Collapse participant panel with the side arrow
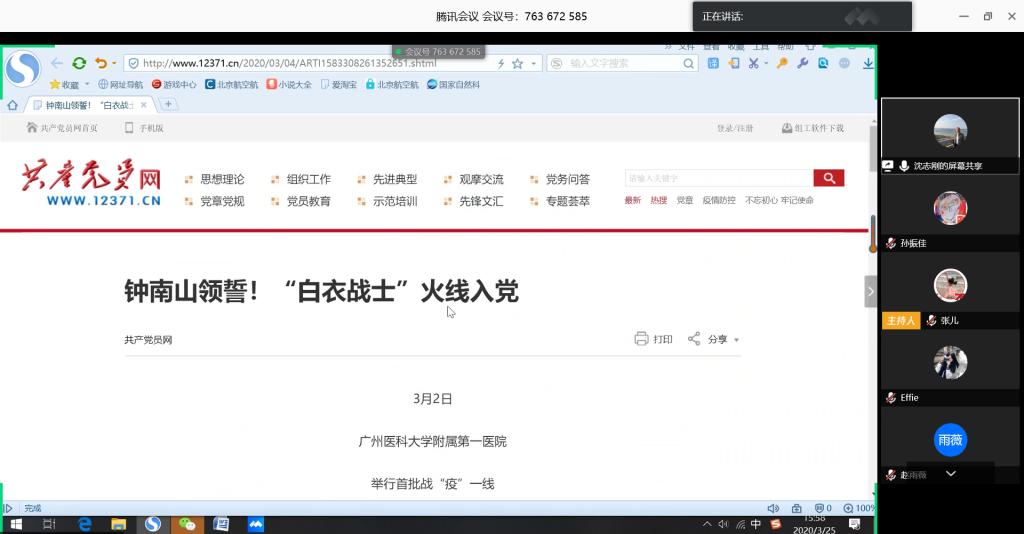The height and width of the screenshot is (534, 1024). (870, 291)
